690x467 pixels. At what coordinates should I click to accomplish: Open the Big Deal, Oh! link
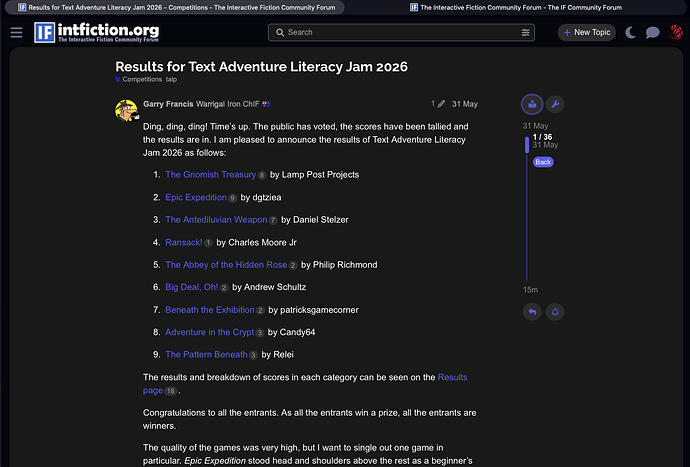191,287
